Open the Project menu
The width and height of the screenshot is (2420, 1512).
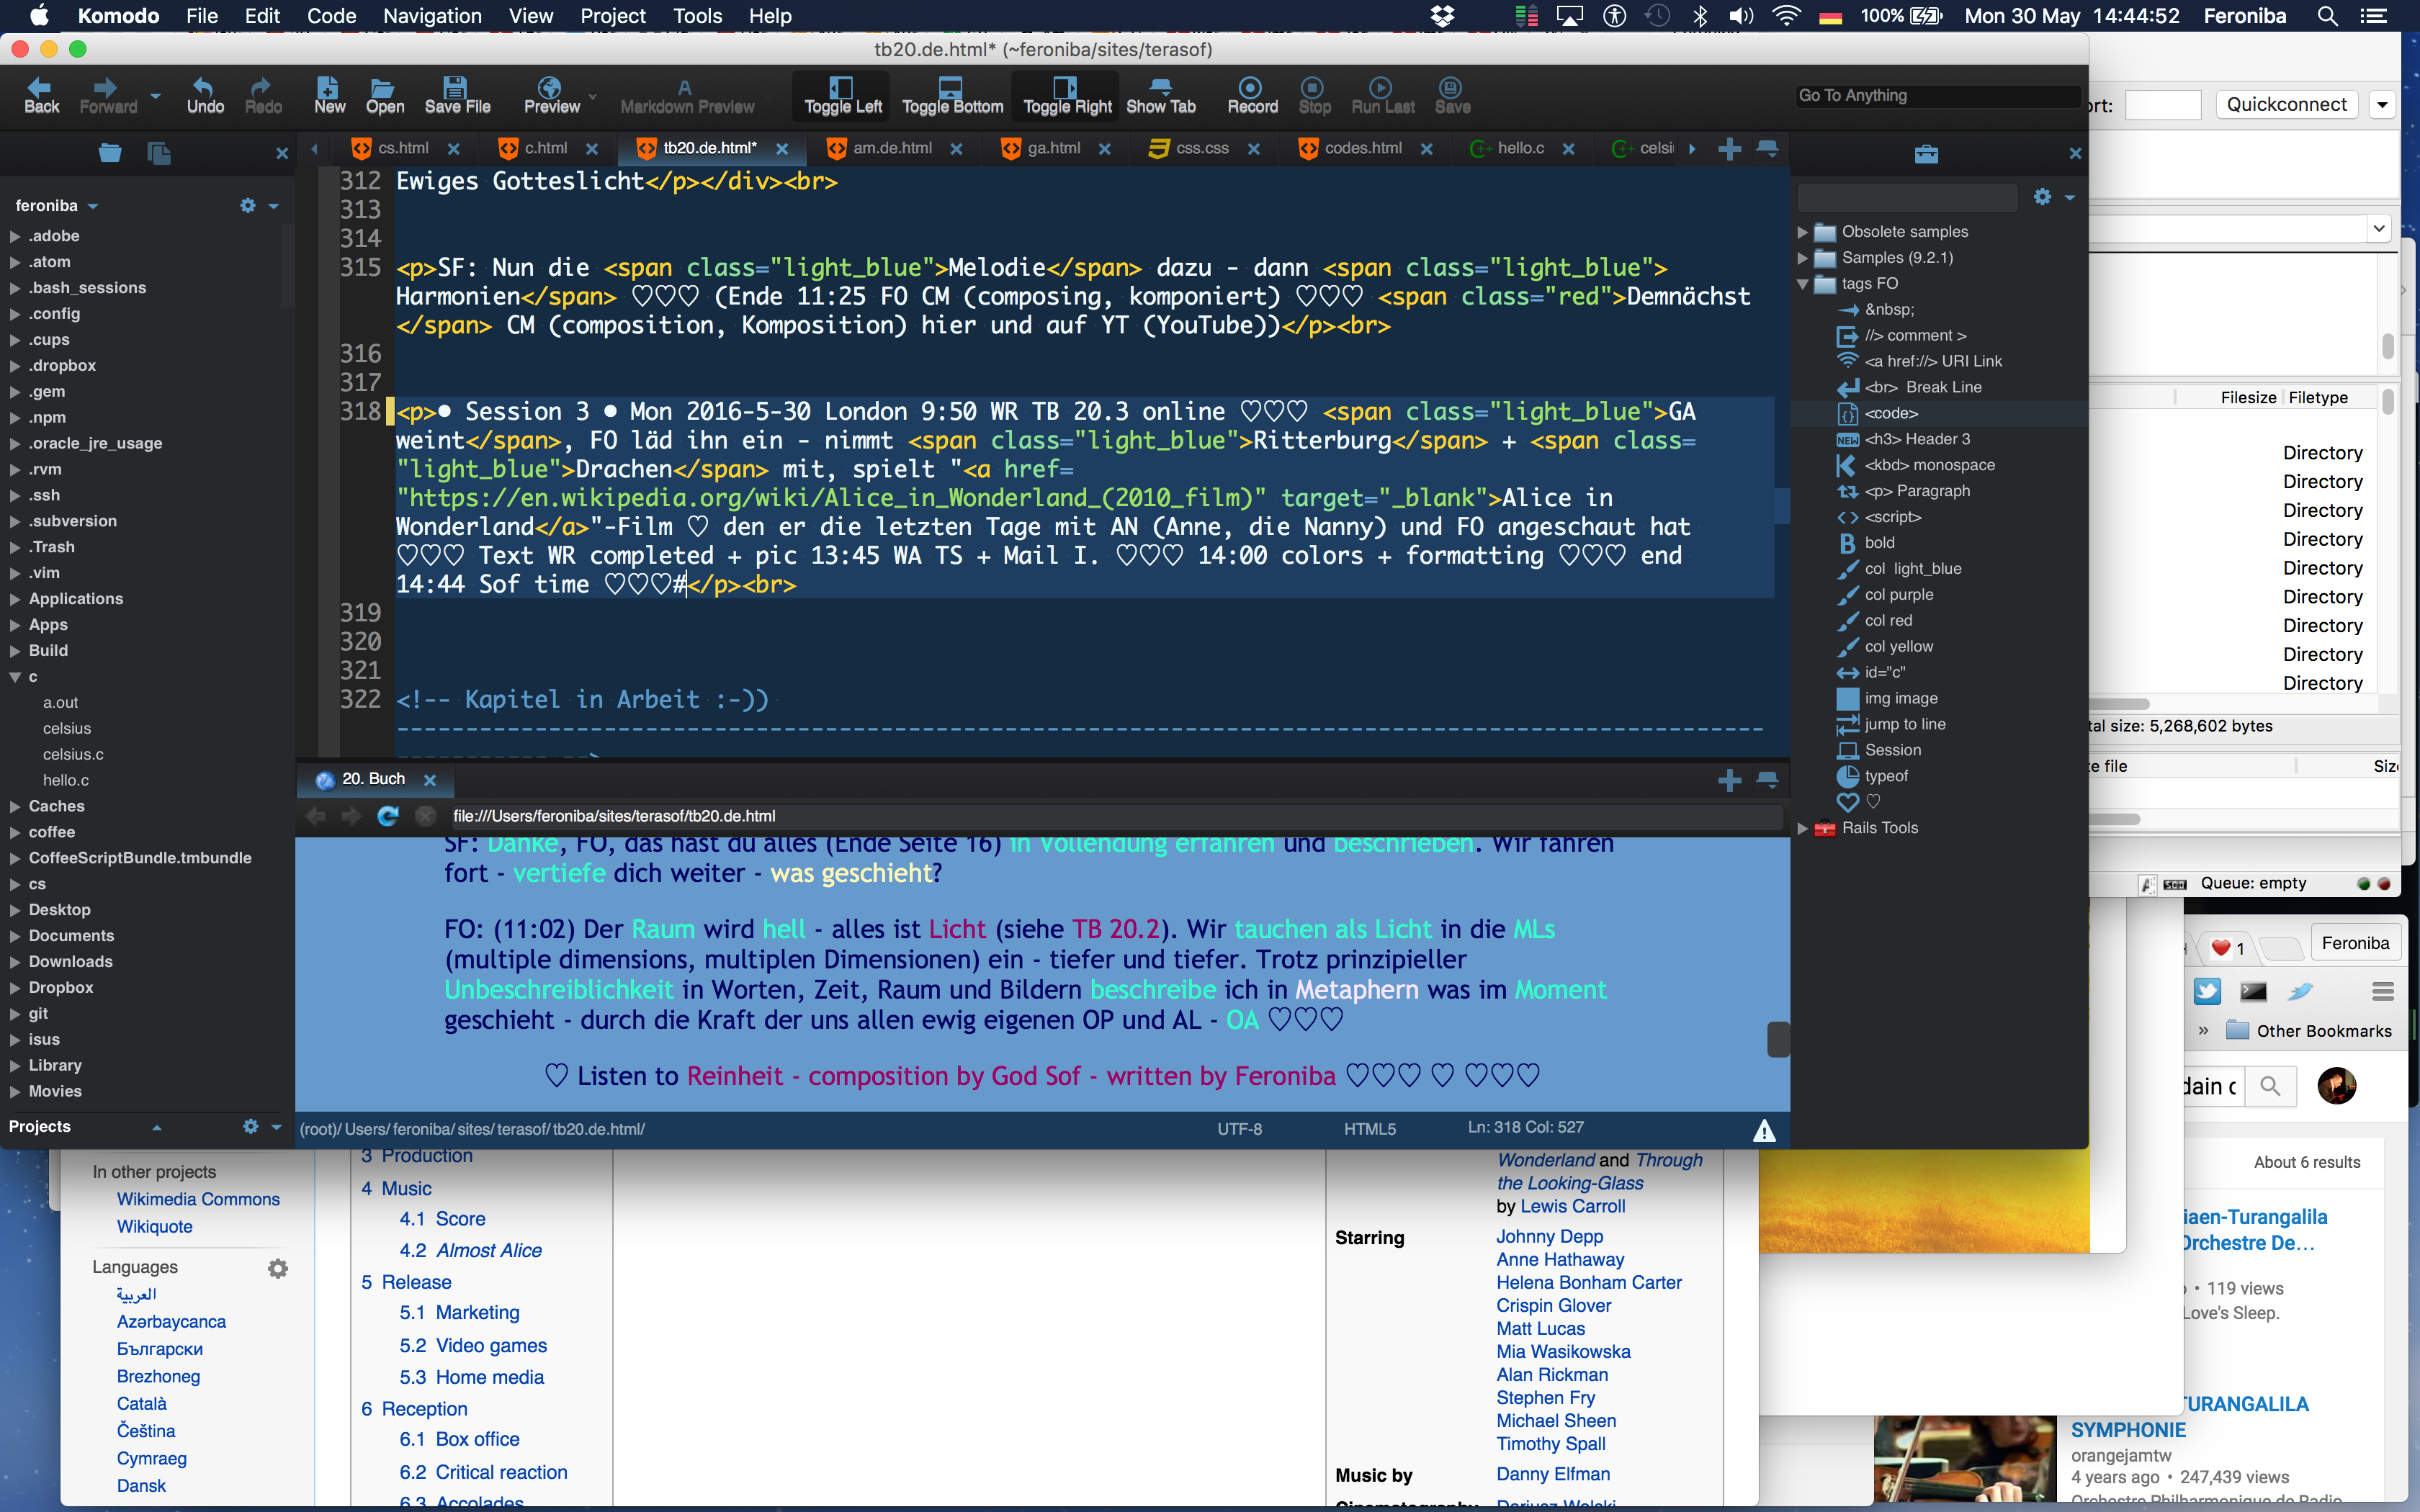612,16
